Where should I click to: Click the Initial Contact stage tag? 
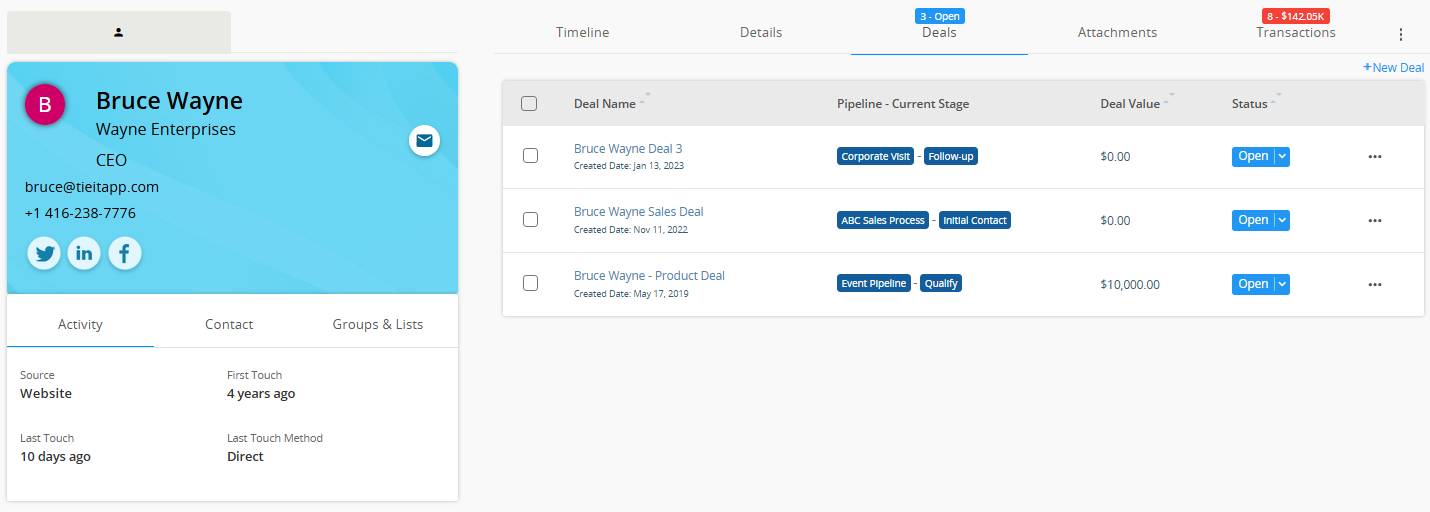(975, 220)
